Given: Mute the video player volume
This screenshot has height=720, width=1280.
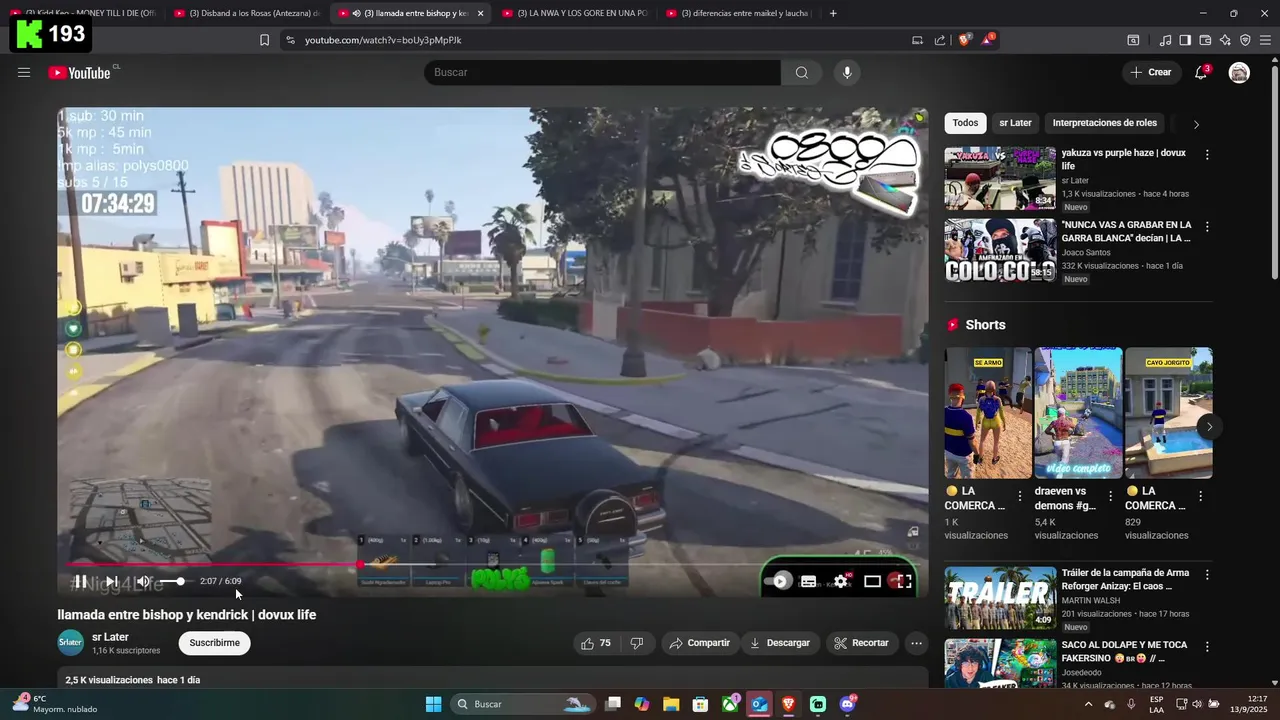Looking at the screenshot, I should coord(143,581).
